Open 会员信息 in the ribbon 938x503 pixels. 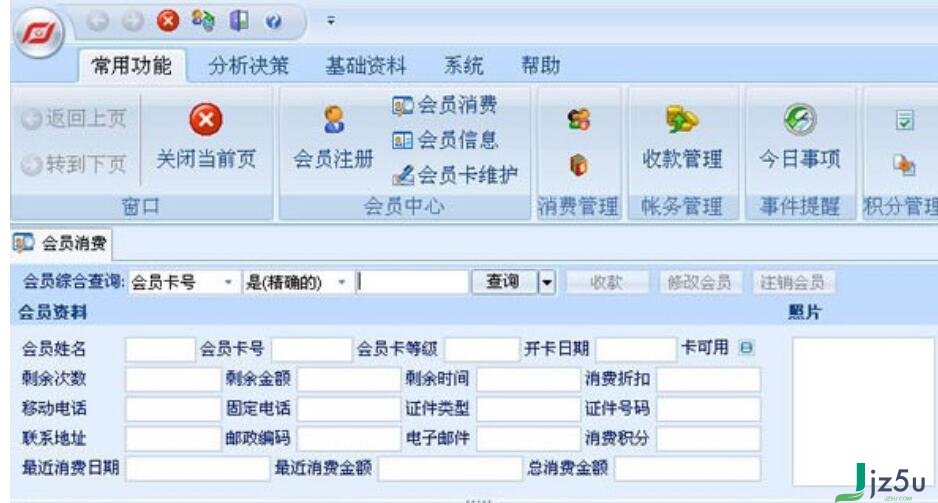tap(444, 140)
